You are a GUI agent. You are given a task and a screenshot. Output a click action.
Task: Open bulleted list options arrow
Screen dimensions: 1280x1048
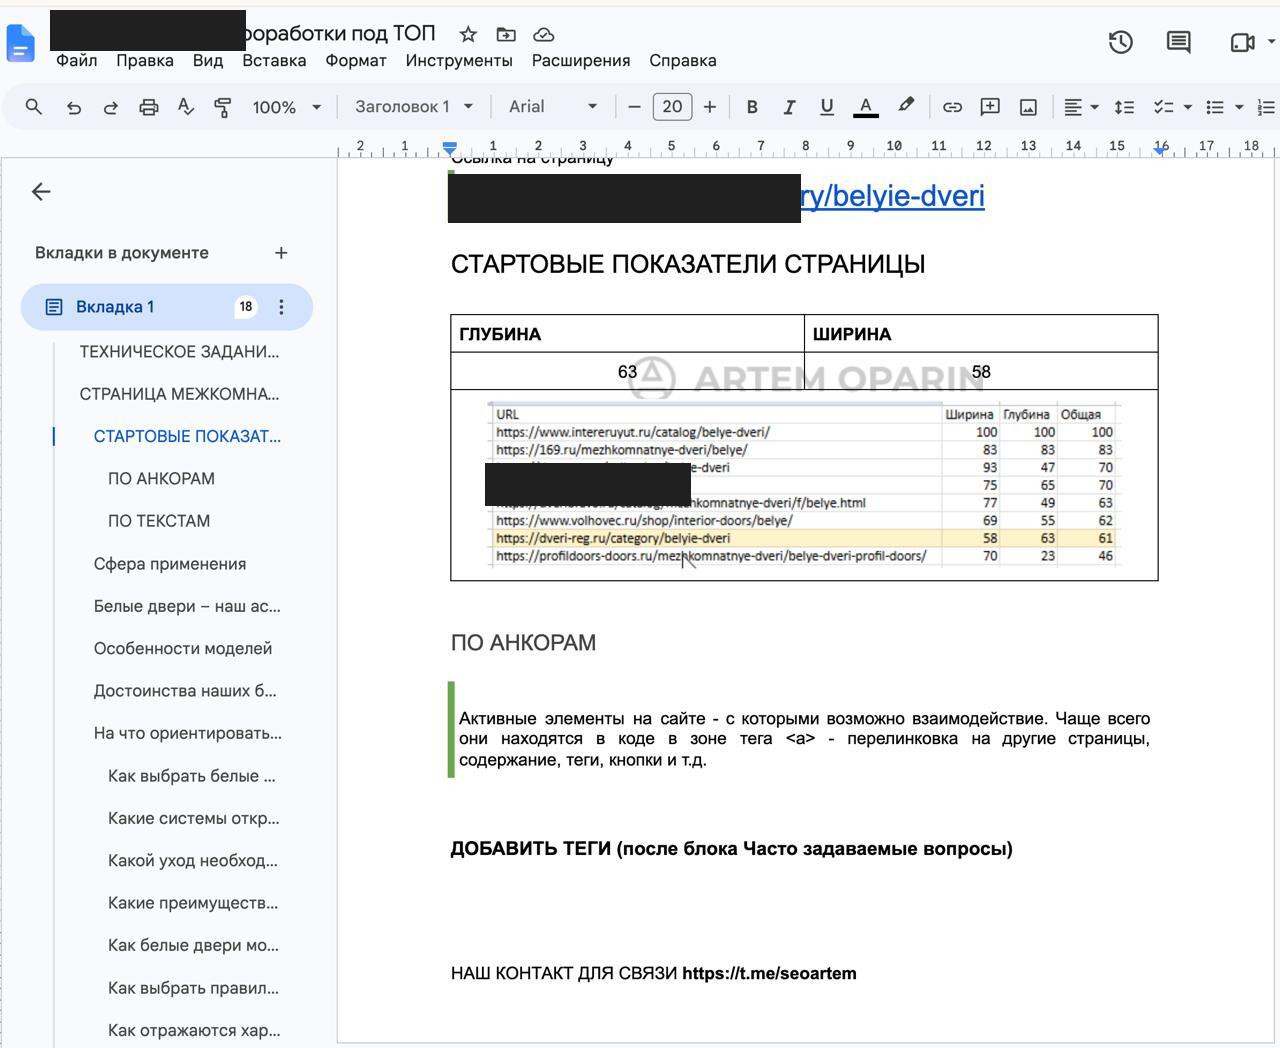[x=1239, y=107]
